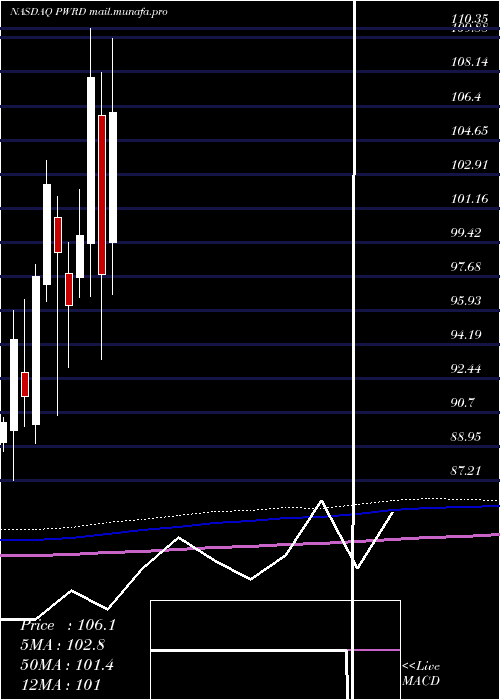Click the tallest red candlestick body
The height and width of the screenshot is (700, 500).
tap(102, 195)
